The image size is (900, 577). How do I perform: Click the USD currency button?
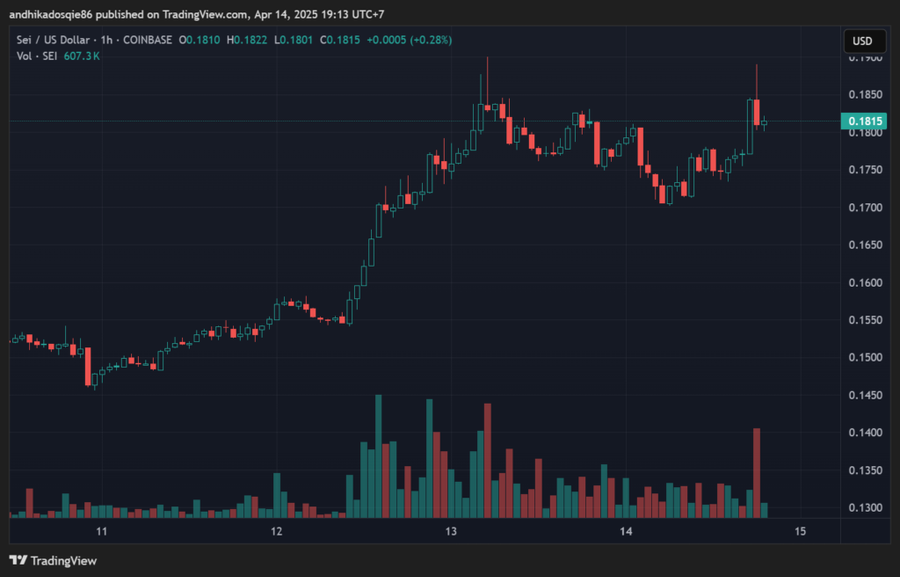[864, 41]
